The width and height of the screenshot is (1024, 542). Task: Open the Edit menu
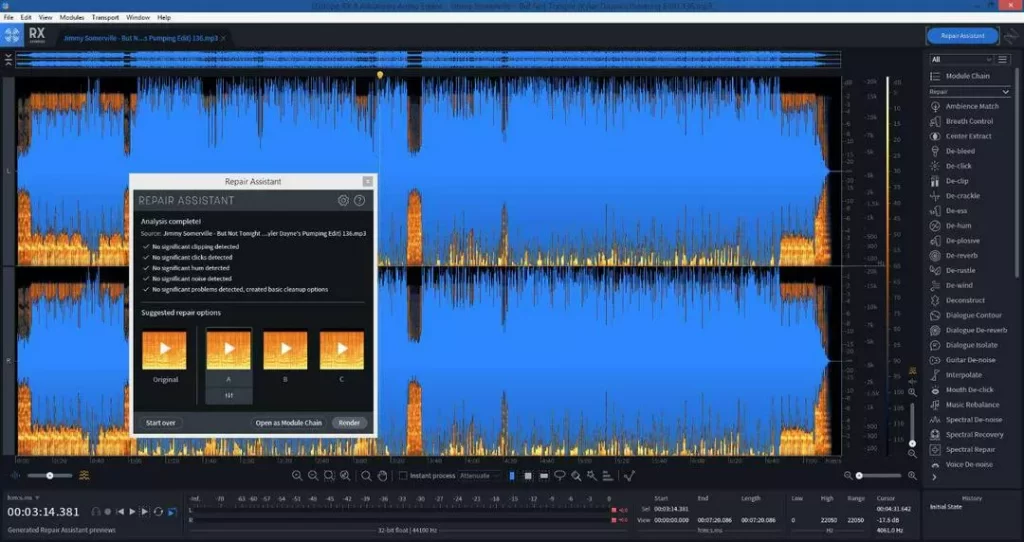26,18
